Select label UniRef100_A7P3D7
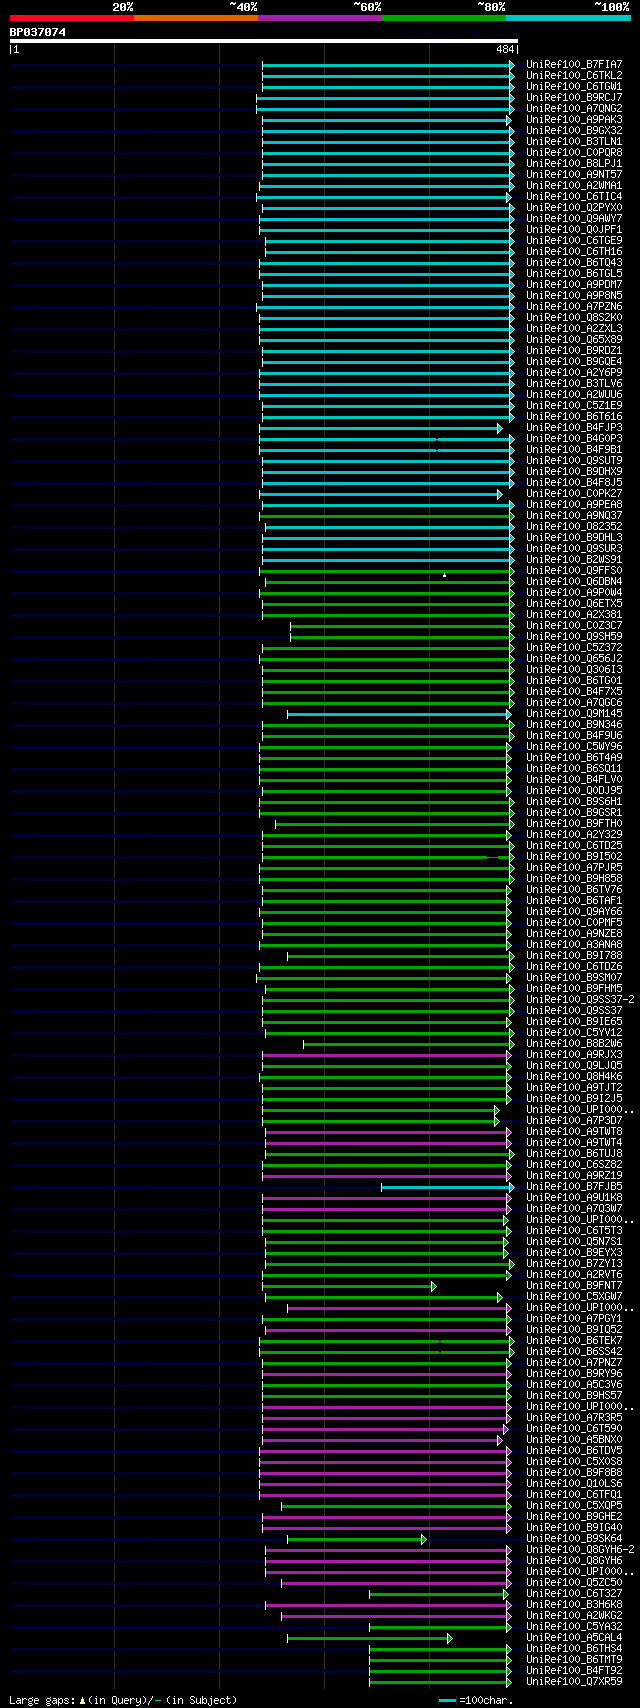The height and width of the screenshot is (1708, 640). point(574,1121)
